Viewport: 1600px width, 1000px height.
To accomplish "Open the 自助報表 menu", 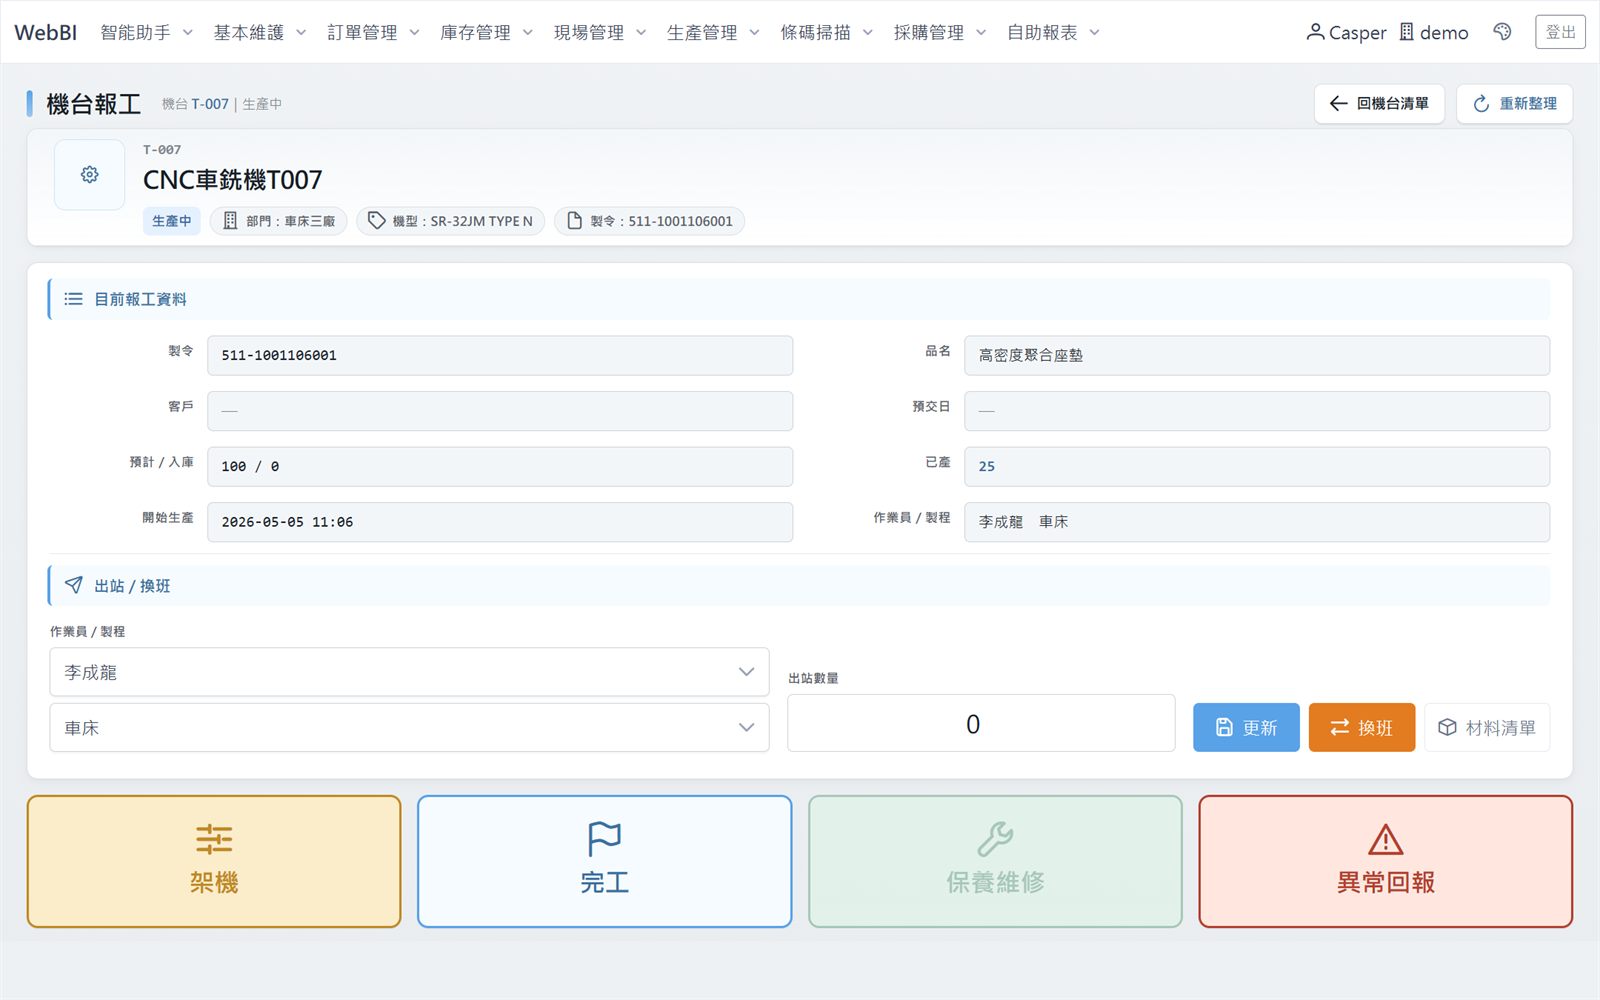I will point(1053,32).
